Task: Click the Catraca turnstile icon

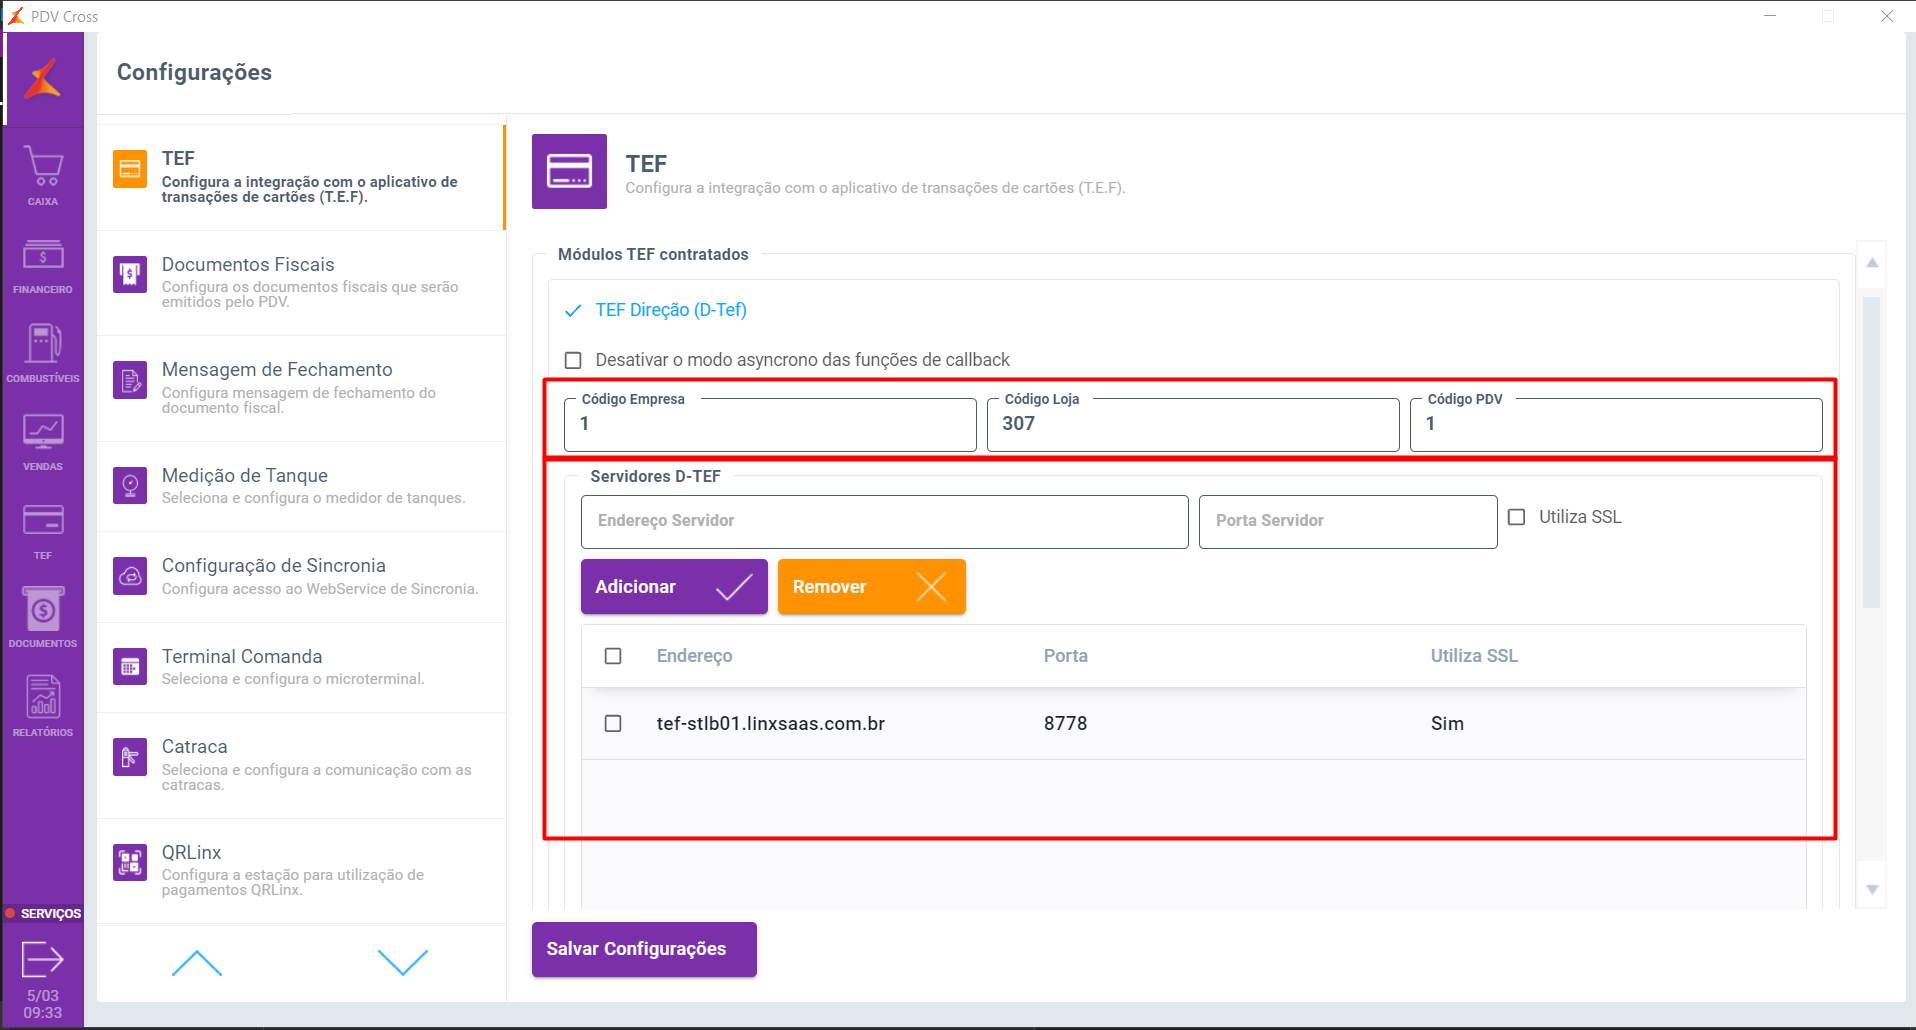Action: (x=130, y=757)
